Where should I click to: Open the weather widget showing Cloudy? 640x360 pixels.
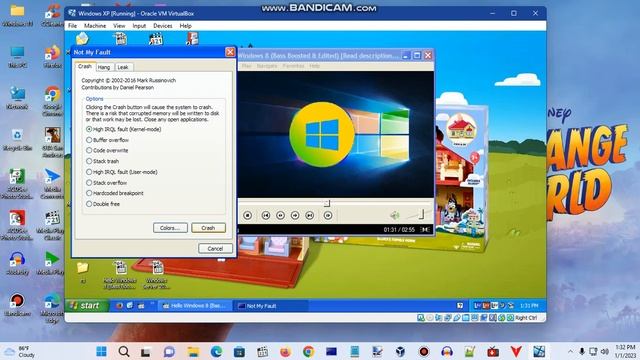tap(20, 351)
